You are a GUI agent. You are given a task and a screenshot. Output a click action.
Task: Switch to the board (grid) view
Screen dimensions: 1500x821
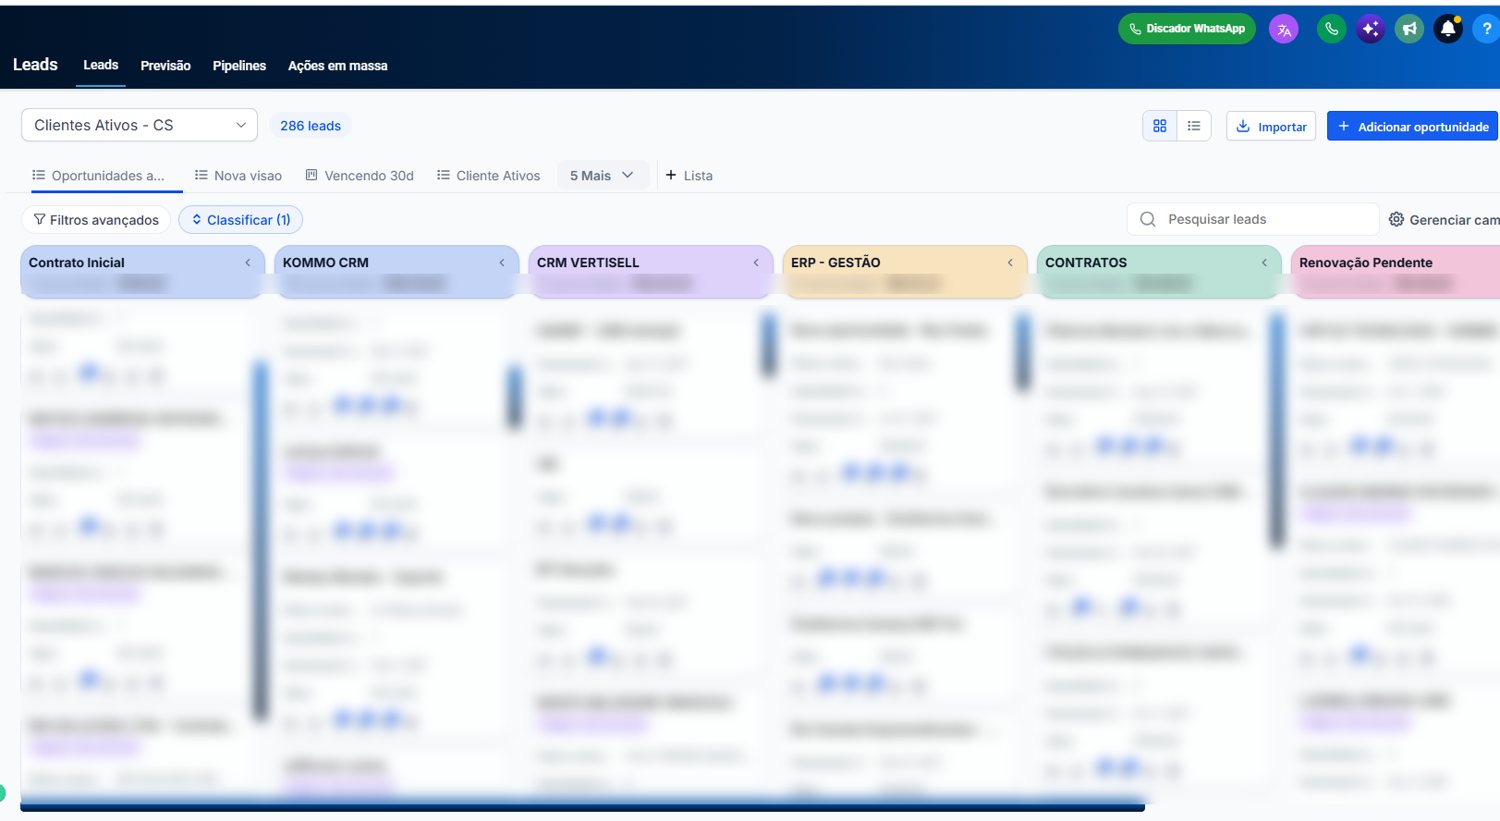pyautogui.click(x=1160, y=126)
